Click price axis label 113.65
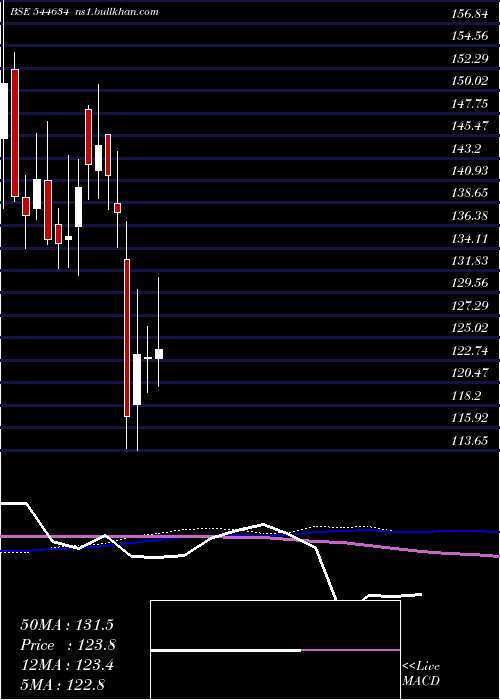The width and height of the screenshot is (500, 700). [x=470, y=441]
